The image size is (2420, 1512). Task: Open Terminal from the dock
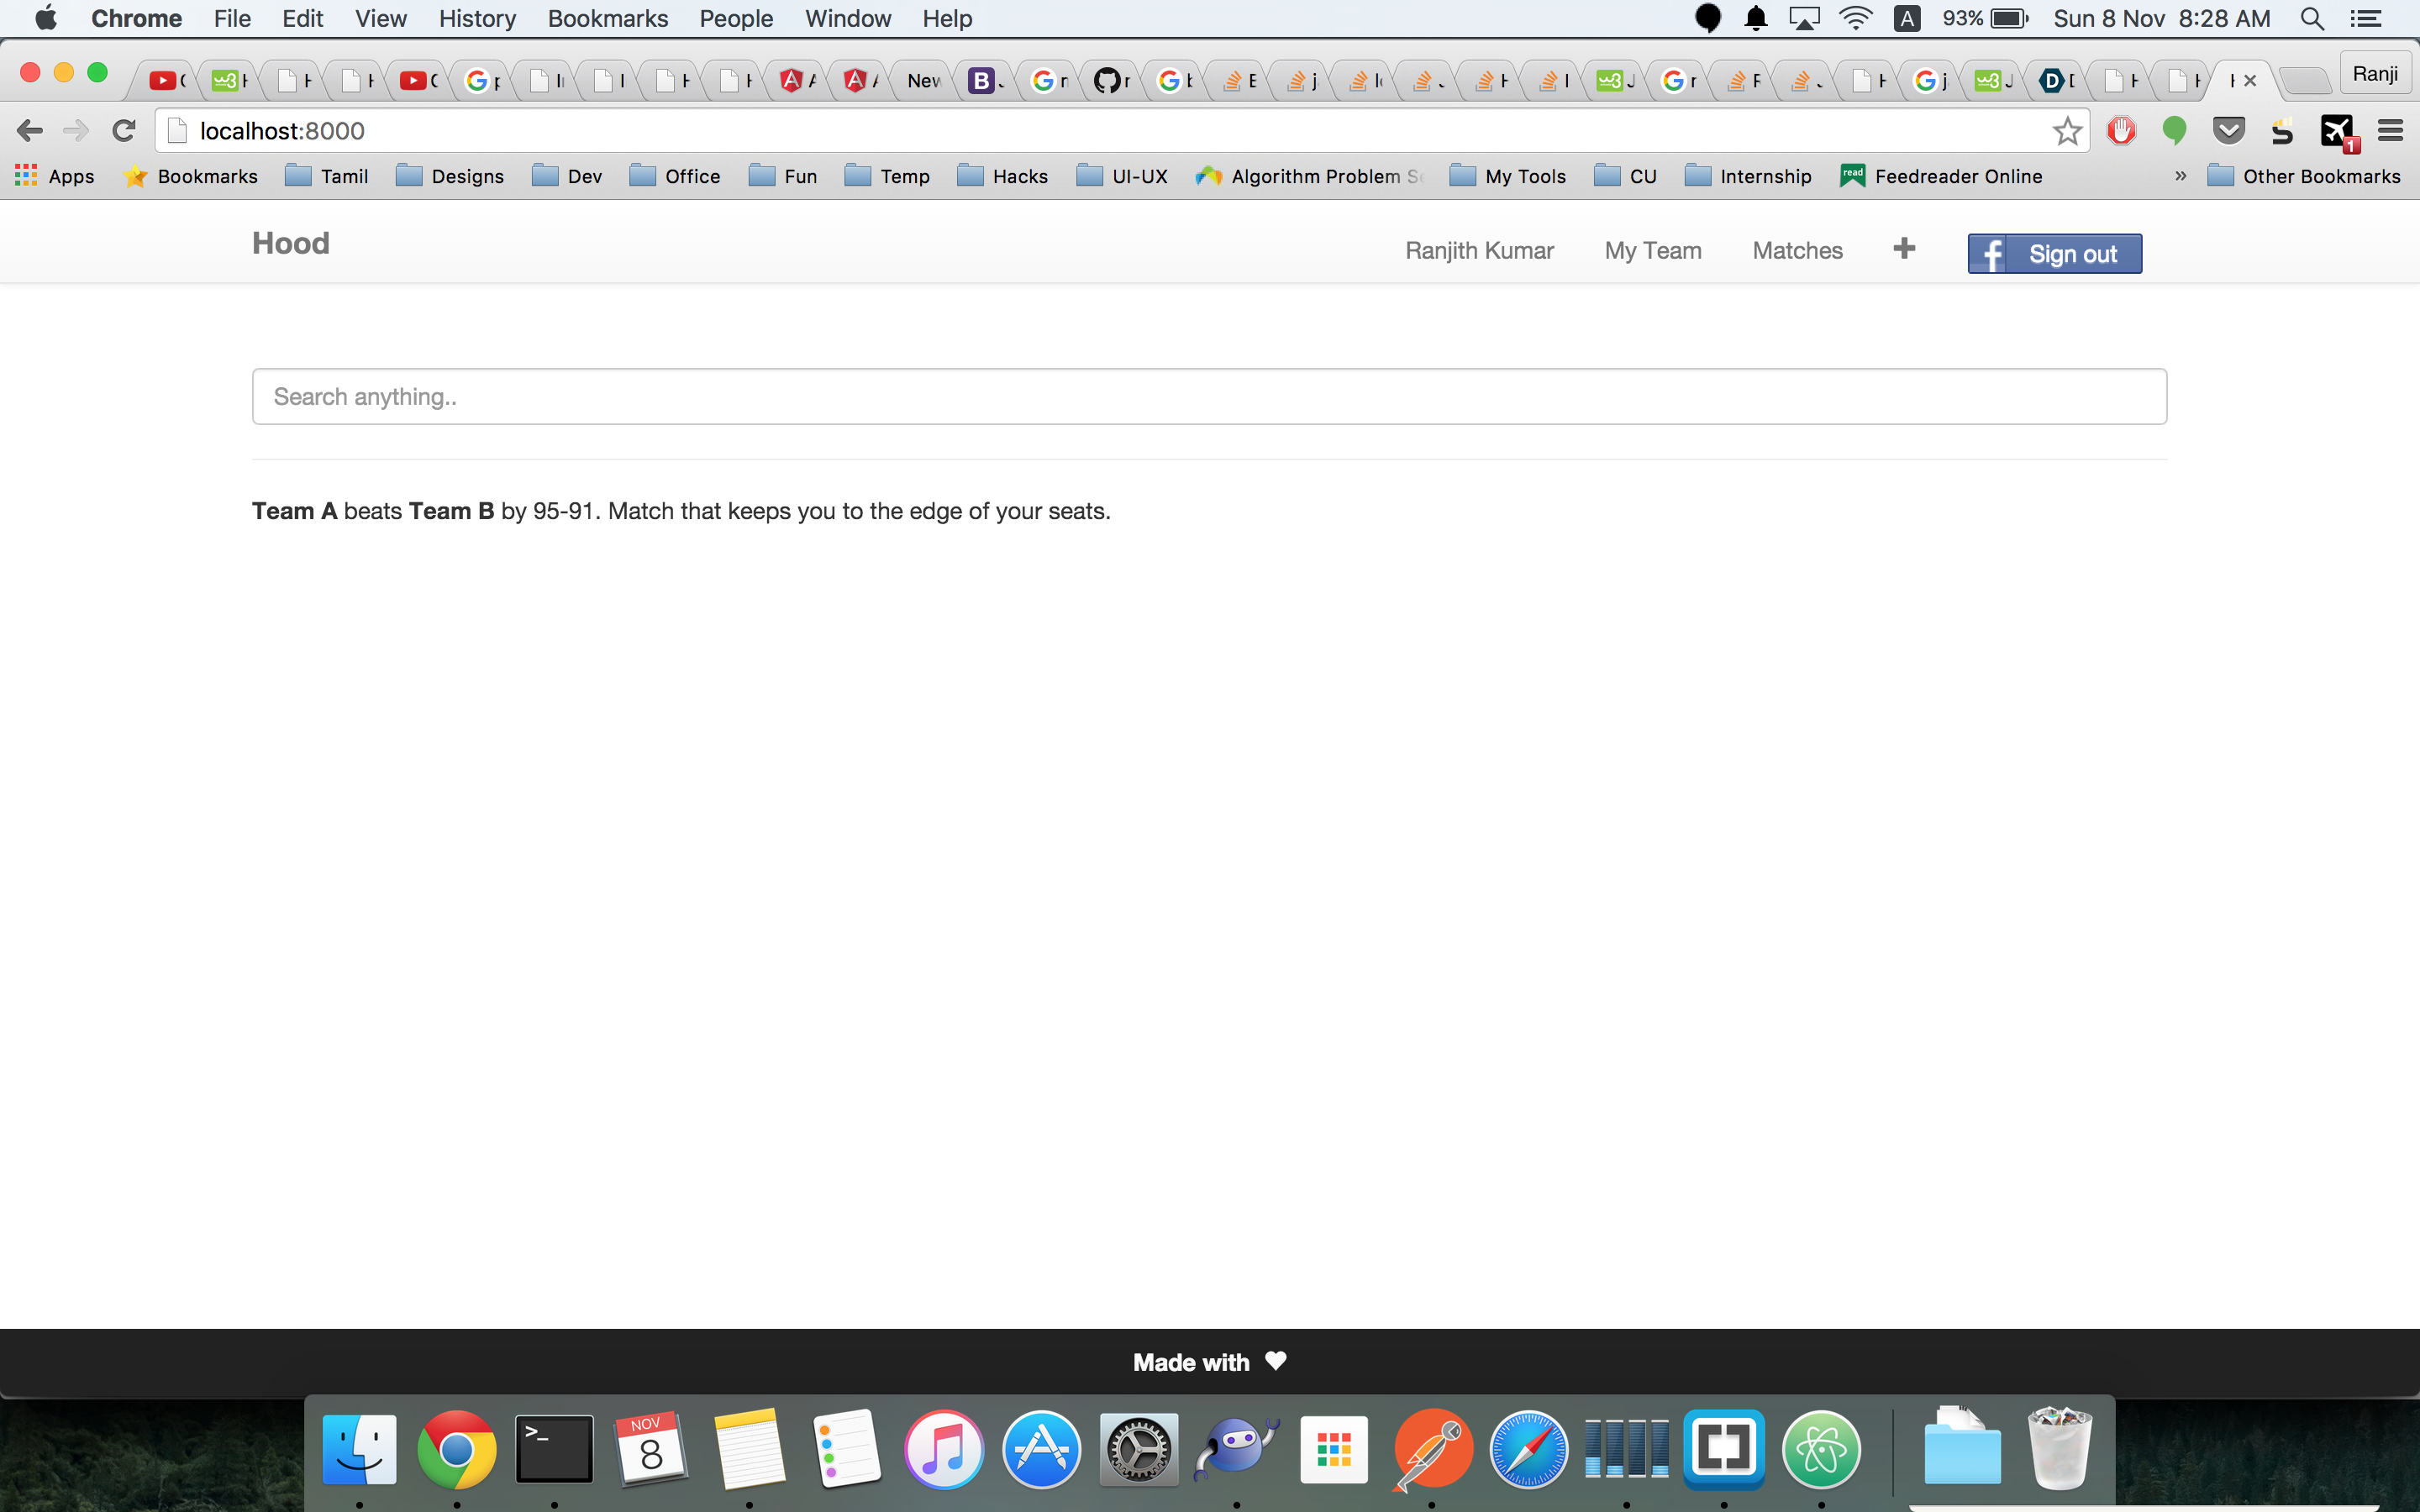[554, 1449]
